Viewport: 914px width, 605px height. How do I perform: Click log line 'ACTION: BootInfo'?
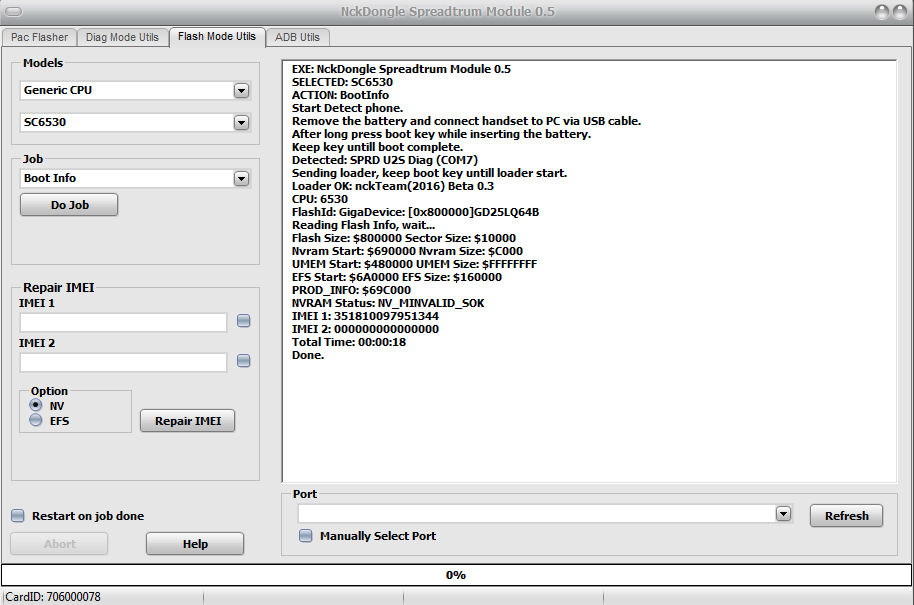click(x=340, y=95)
